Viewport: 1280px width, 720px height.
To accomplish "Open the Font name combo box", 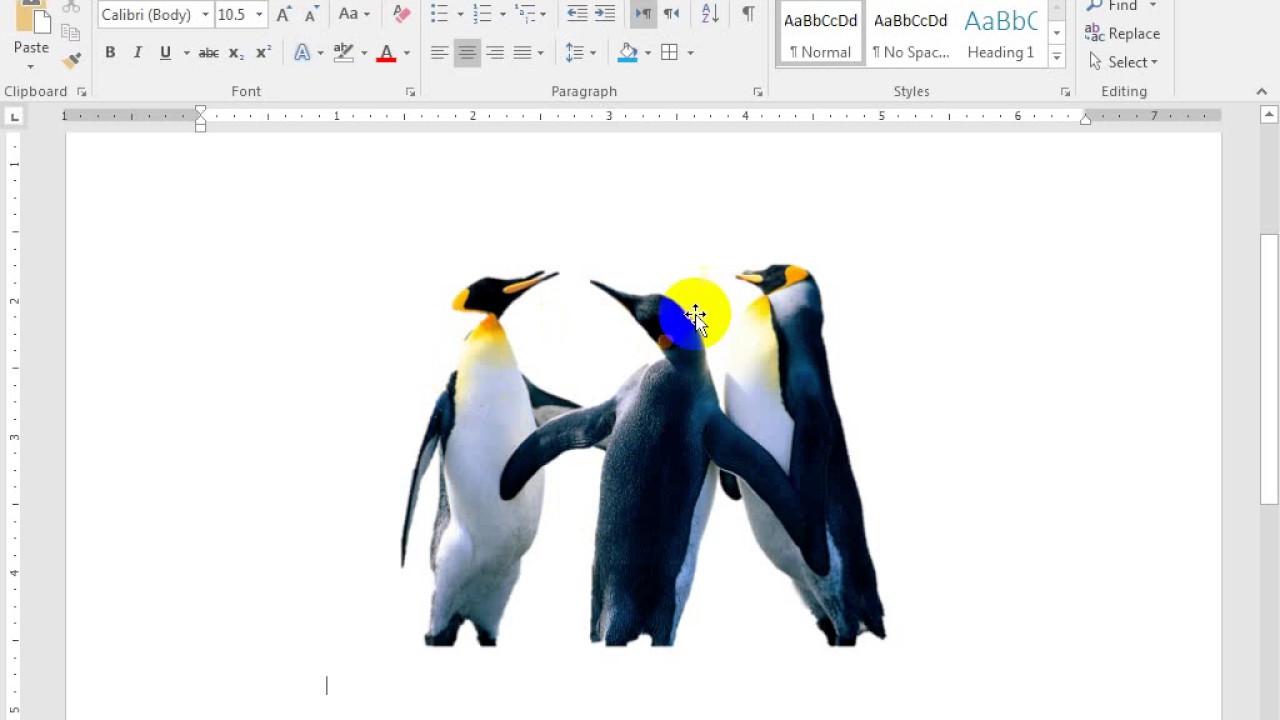I will (x=156, y=14).
